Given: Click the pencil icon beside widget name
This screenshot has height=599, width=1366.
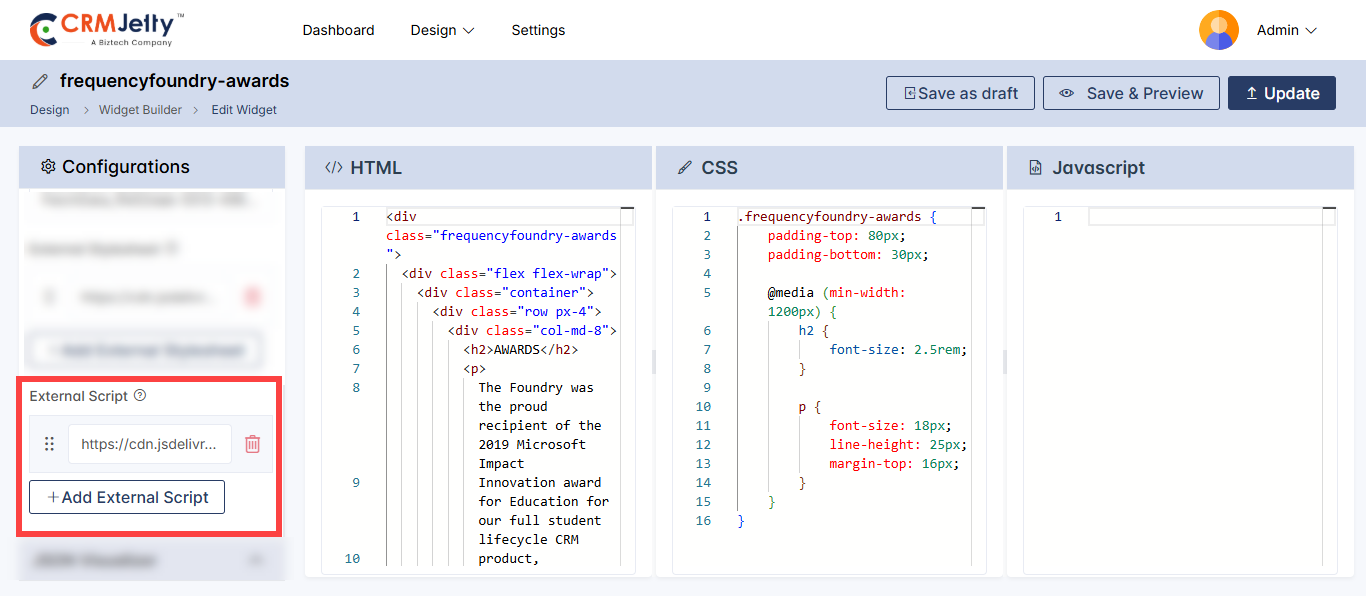Looking at the screenshot, I should pyautogui.click(x=40, y=81).
